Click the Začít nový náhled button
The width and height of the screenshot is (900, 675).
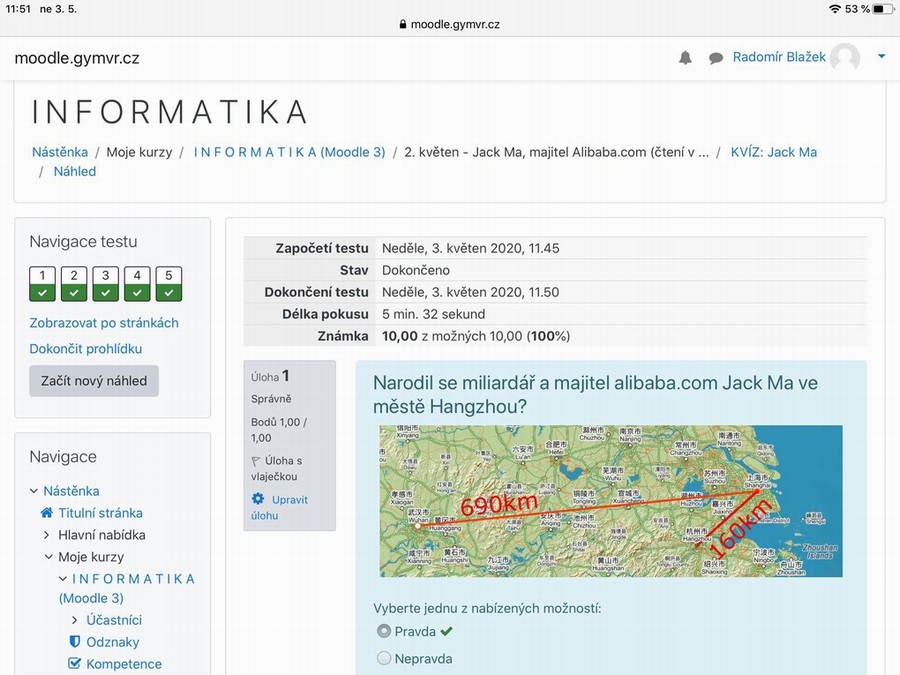click(94, 381)
